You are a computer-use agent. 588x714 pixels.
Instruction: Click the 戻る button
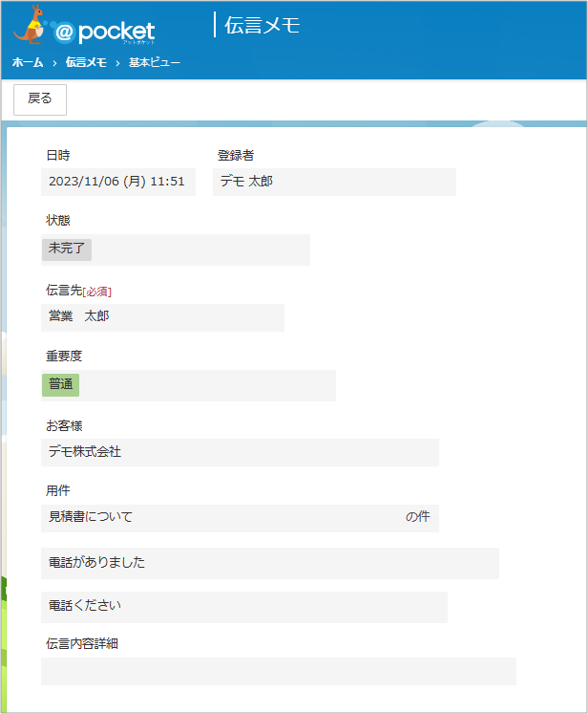[x=40, y=99]
